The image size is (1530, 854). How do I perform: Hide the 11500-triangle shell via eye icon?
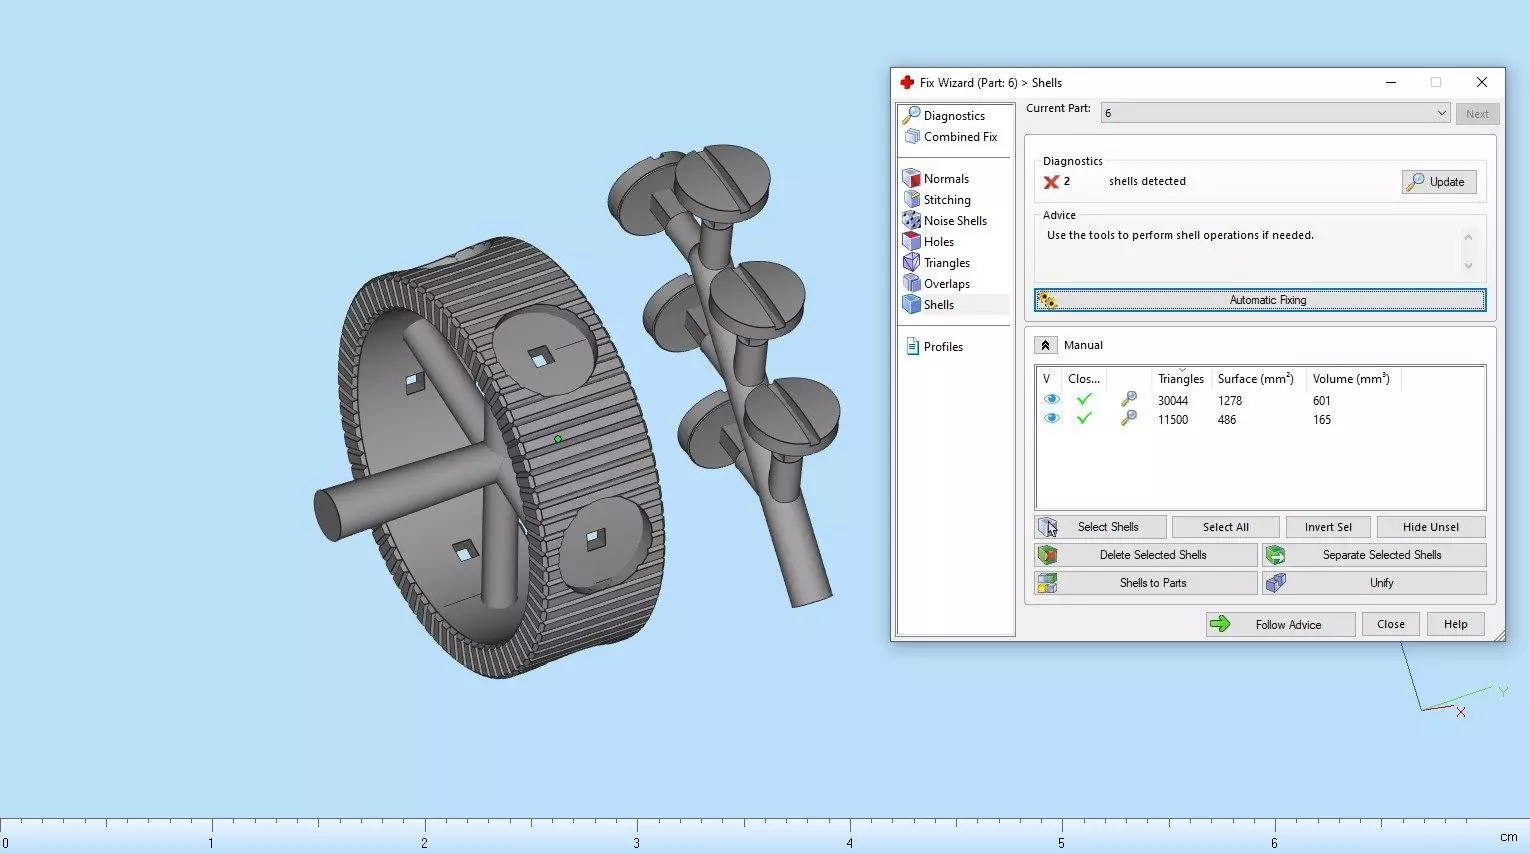point(1051,419)
